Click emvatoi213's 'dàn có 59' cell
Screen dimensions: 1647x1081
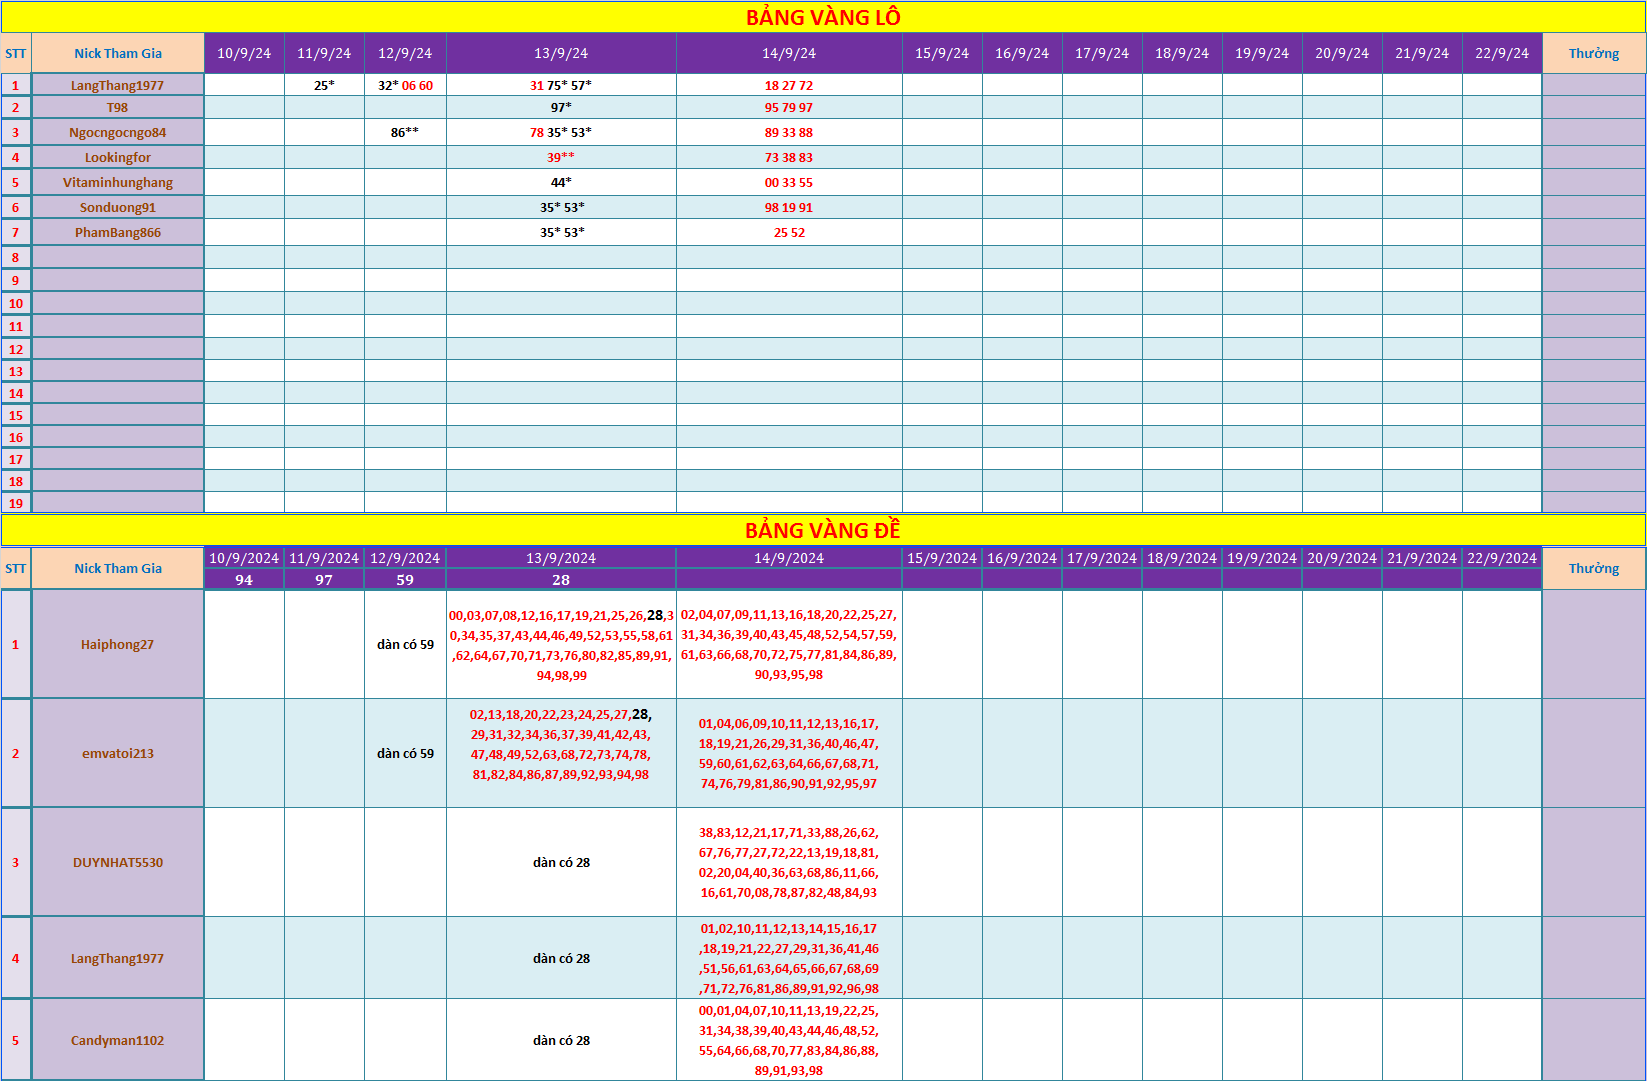coord(405,753)
